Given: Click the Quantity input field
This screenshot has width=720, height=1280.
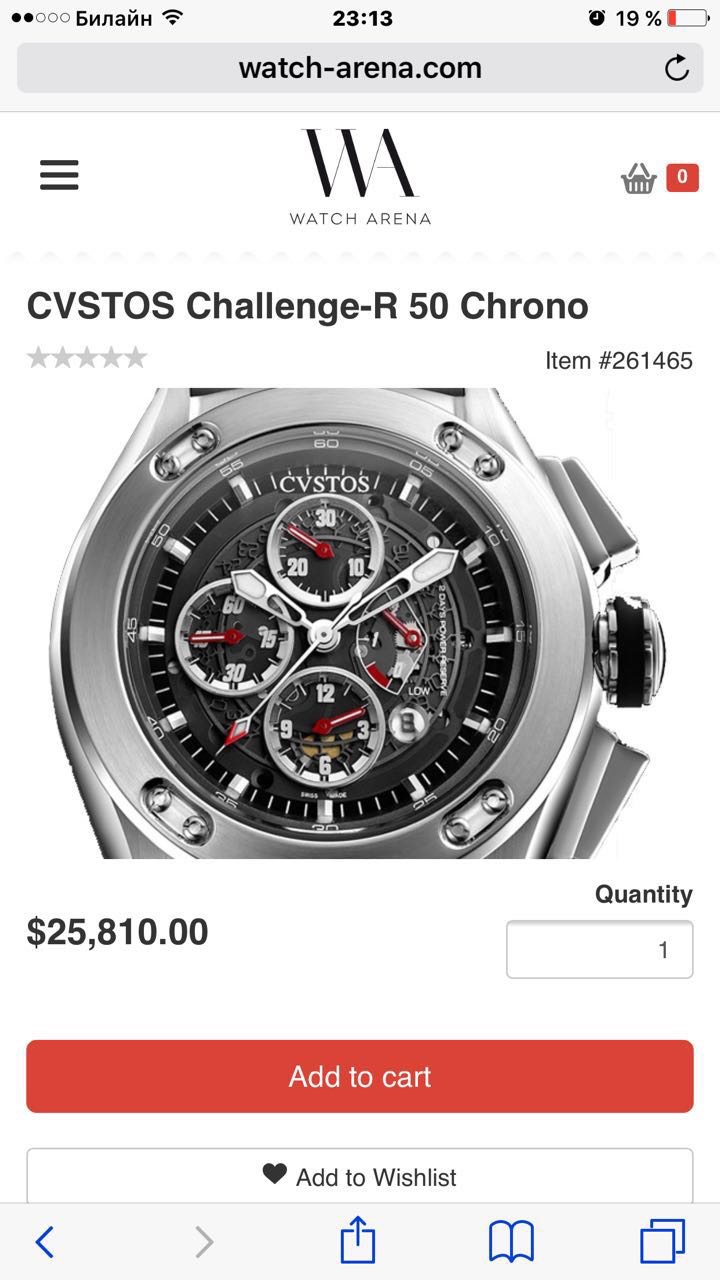Looking at the screenshot, I should point(599,949).
